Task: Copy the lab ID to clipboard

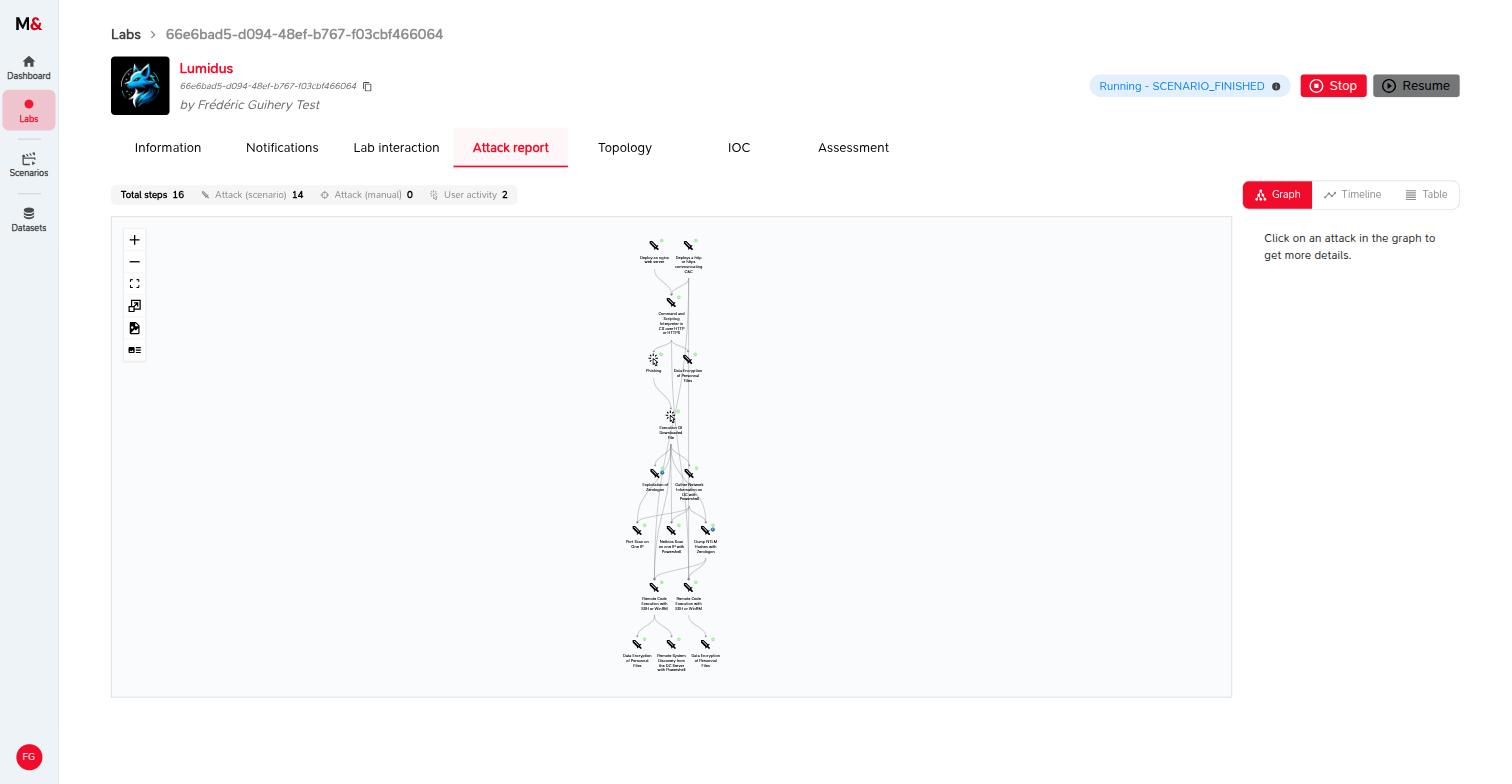Action: 367,87
